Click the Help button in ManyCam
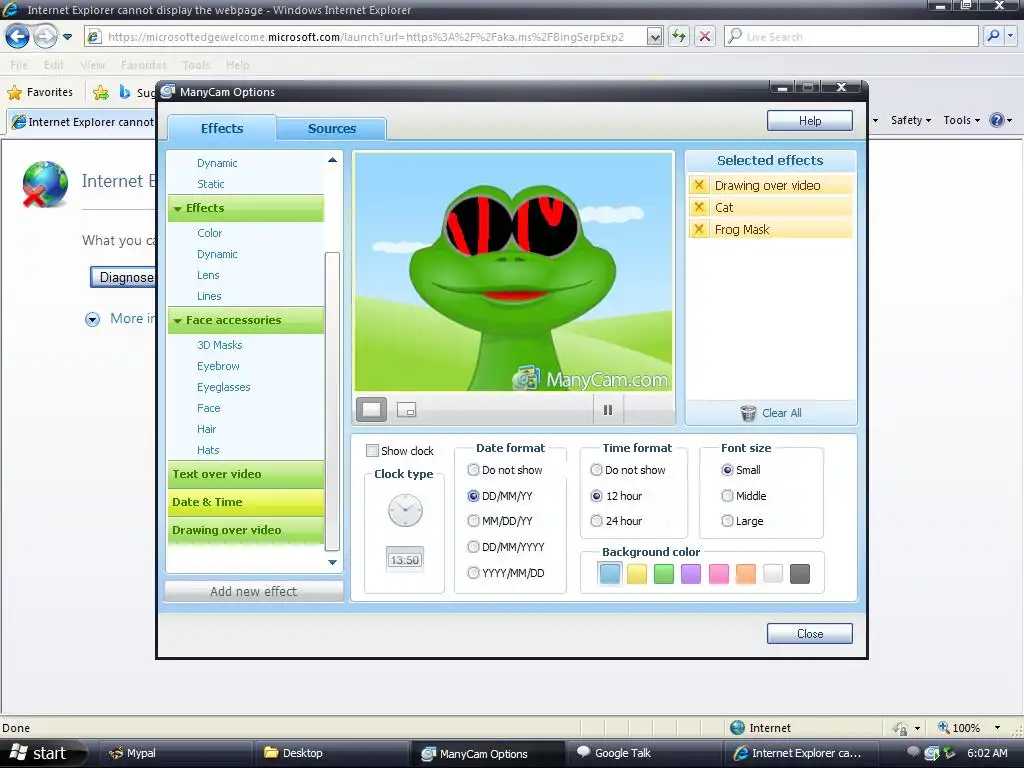1024x768 pixels. coord(810,121)
